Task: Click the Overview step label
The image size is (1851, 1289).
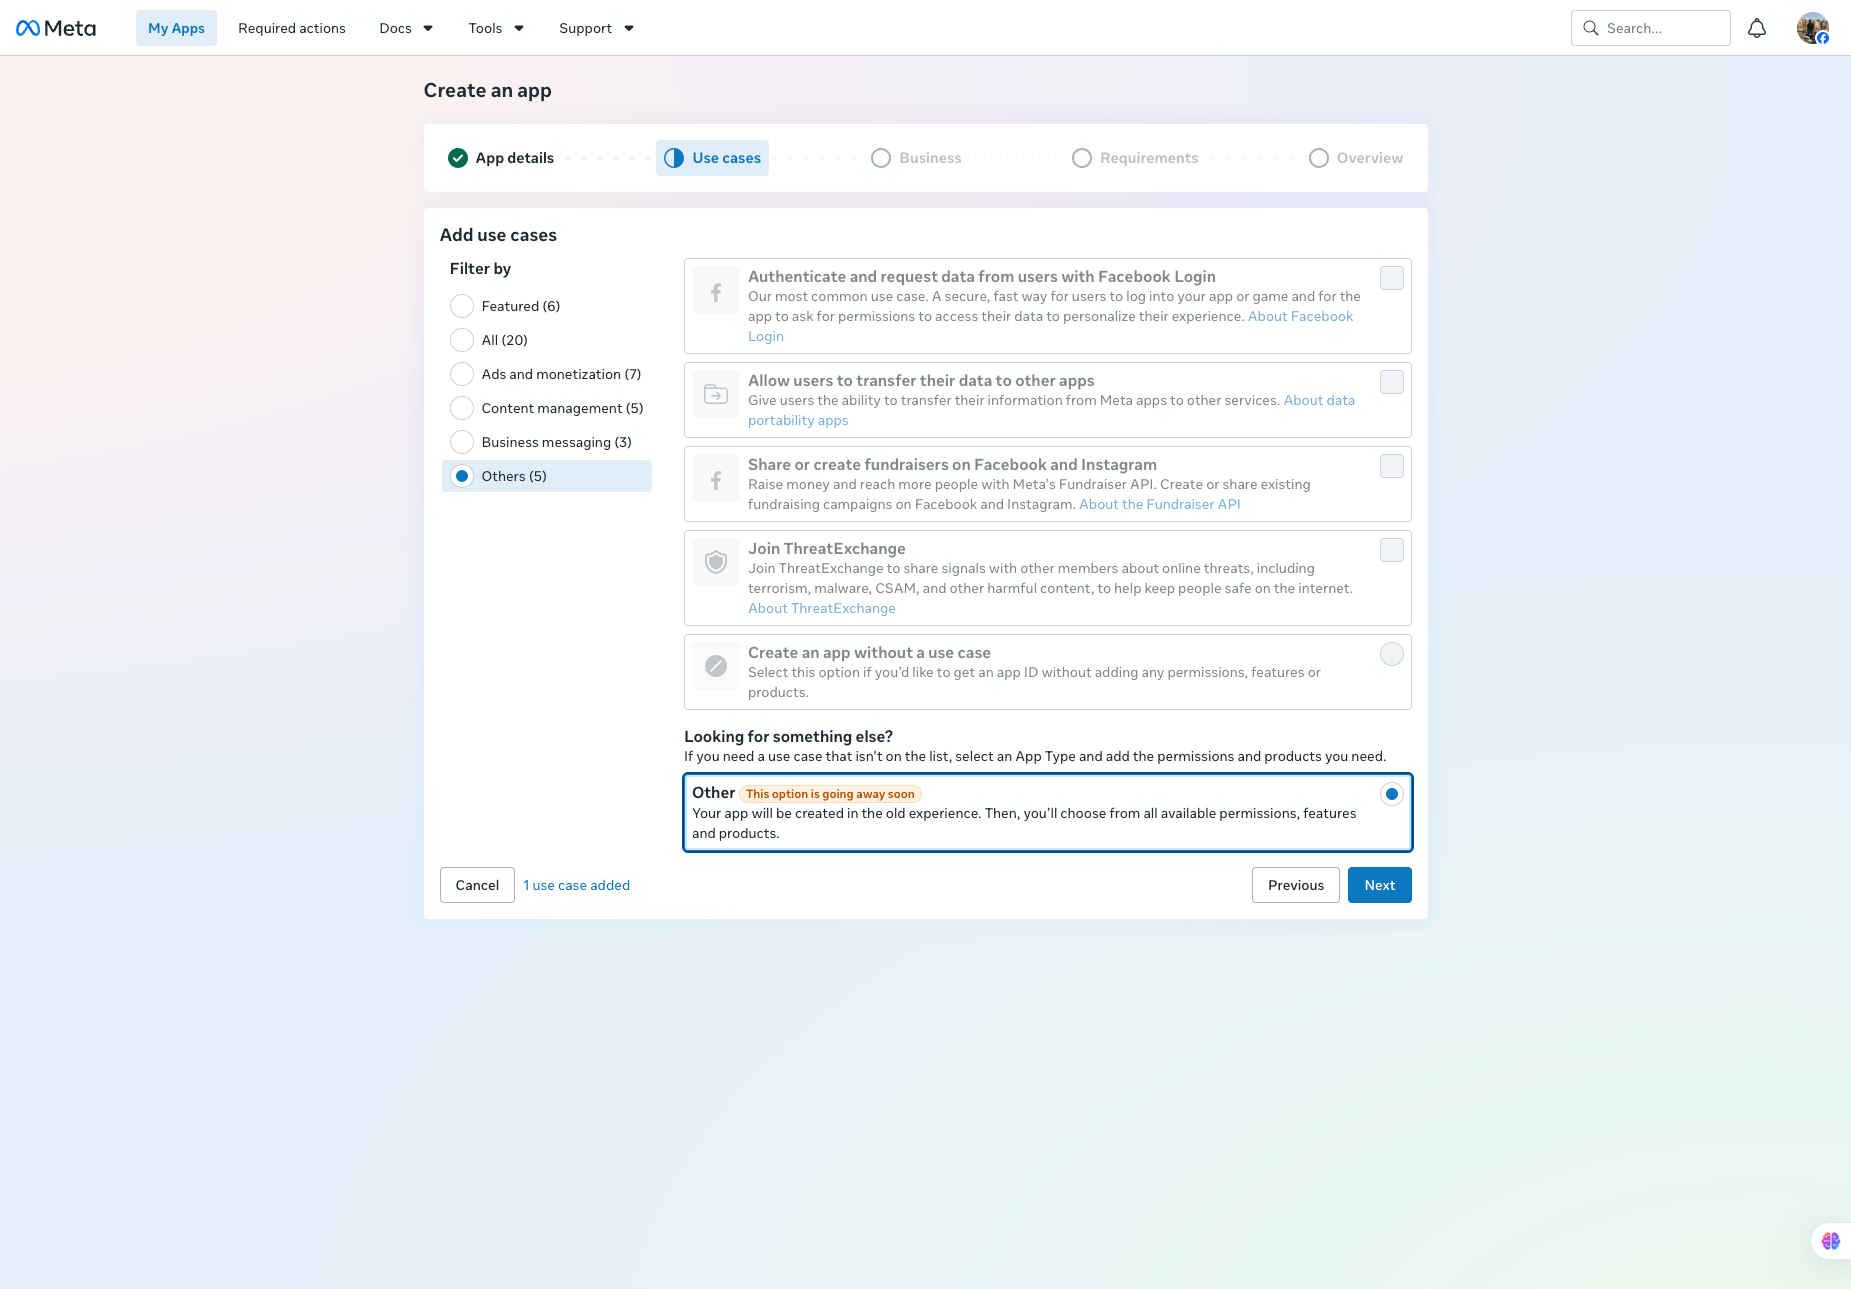Action: click(1370, 158)
